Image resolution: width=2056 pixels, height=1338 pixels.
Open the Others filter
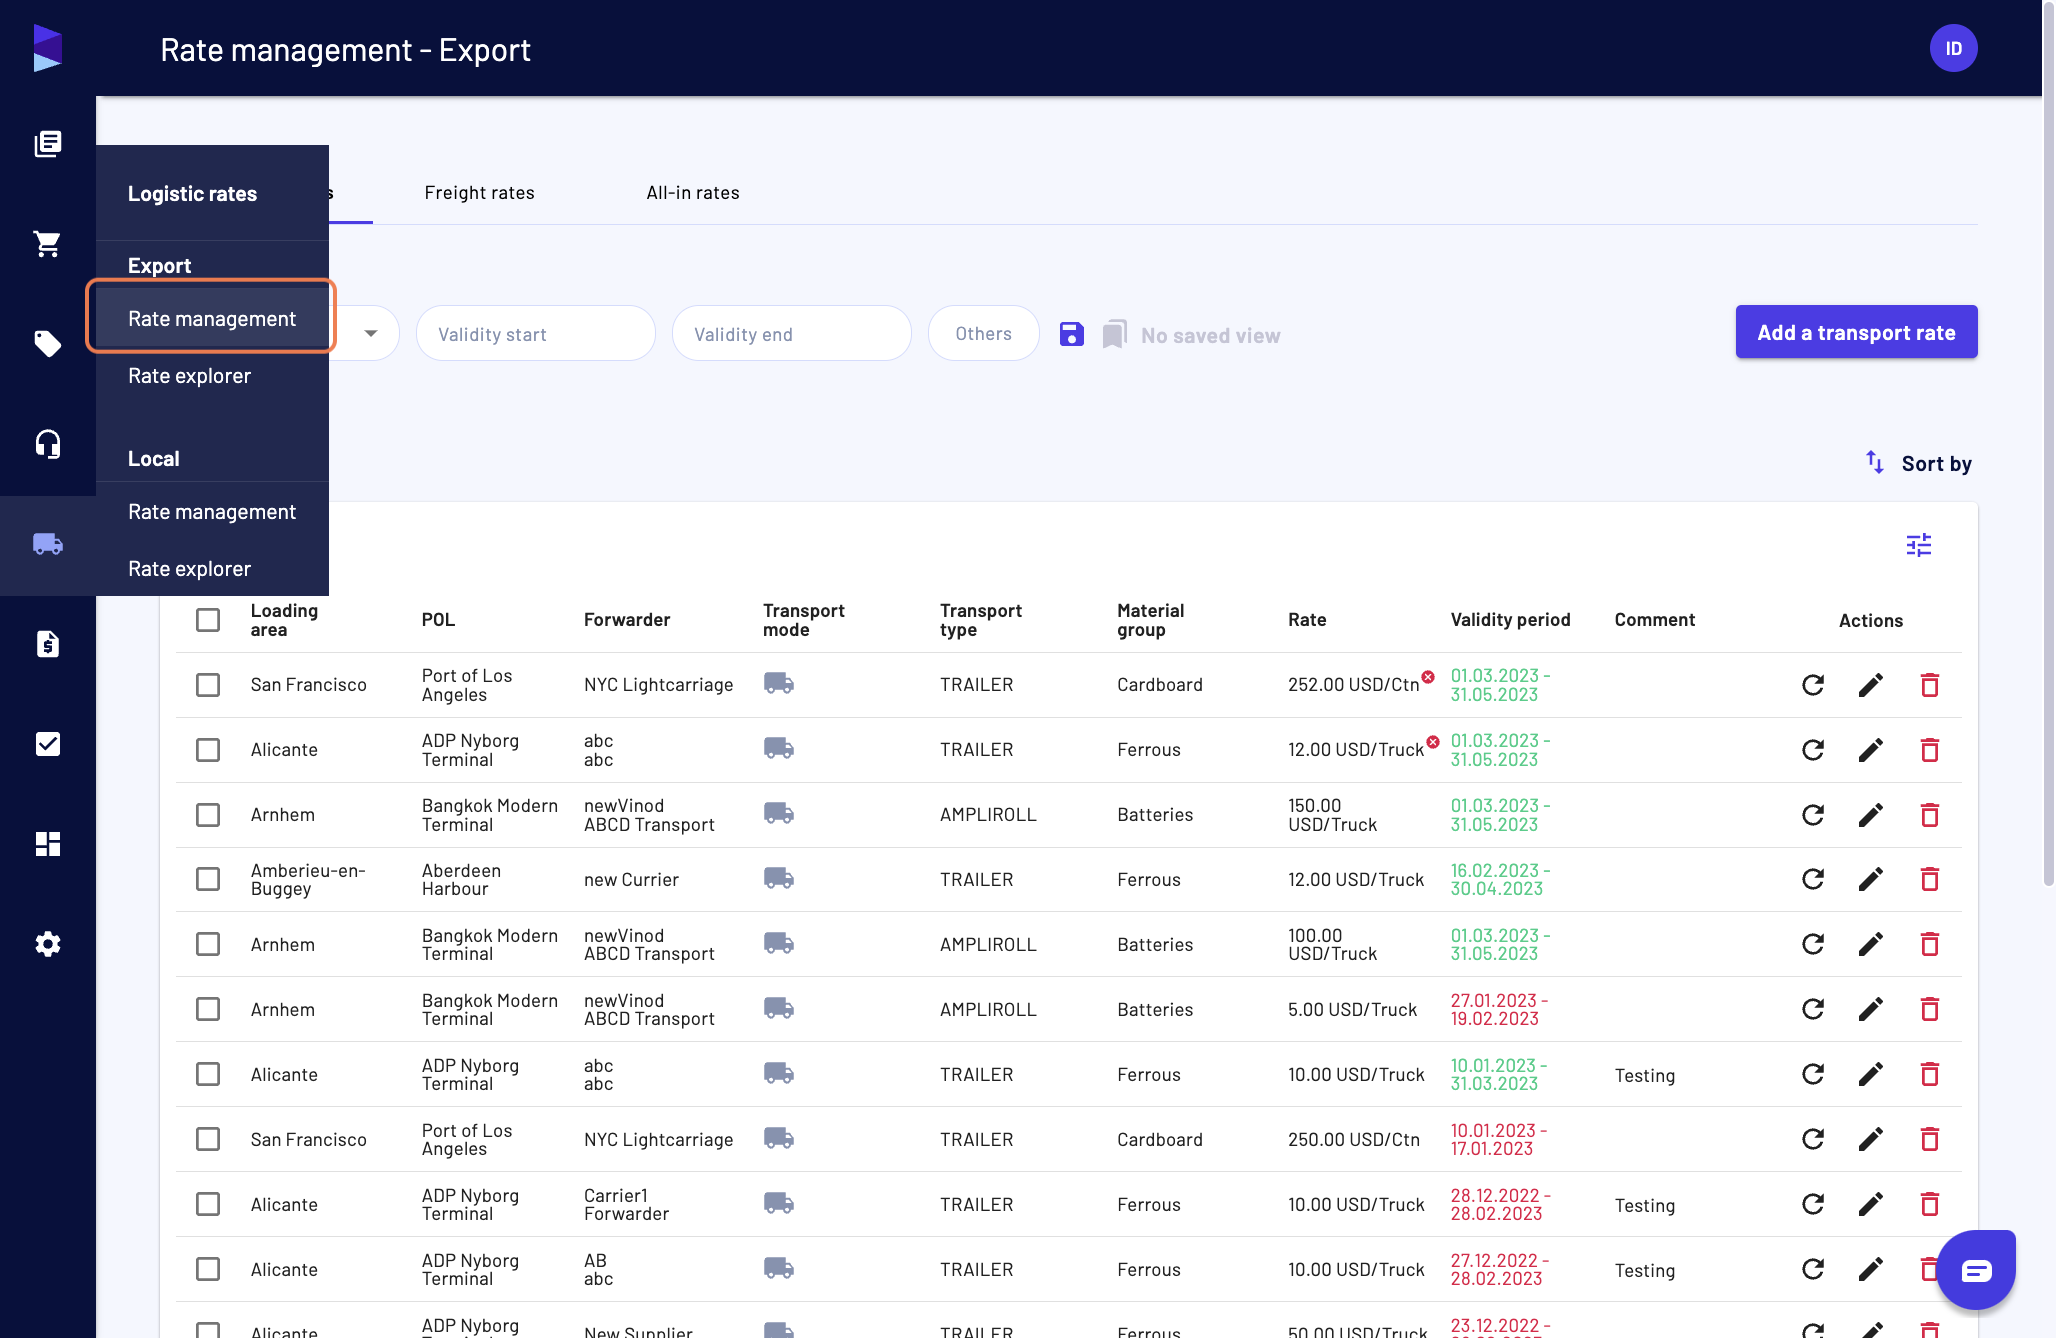tap(983, 334)
